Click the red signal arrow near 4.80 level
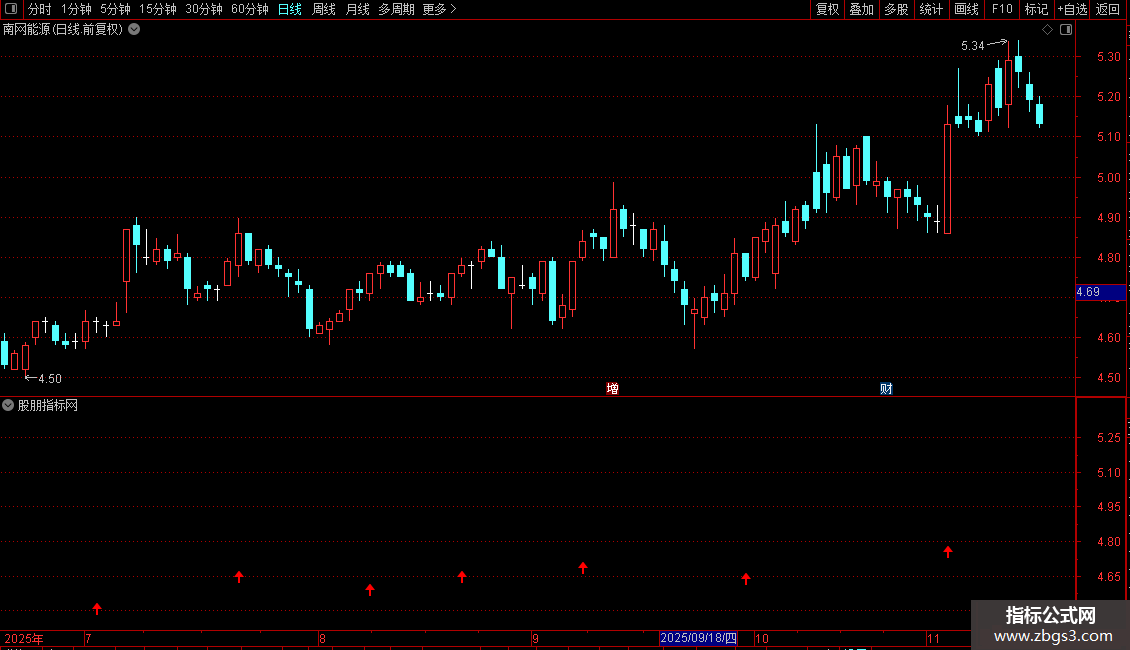Image resolution: width=1130 pixels, height=650 pixels. pyautogui.click(x=948, y=552)
